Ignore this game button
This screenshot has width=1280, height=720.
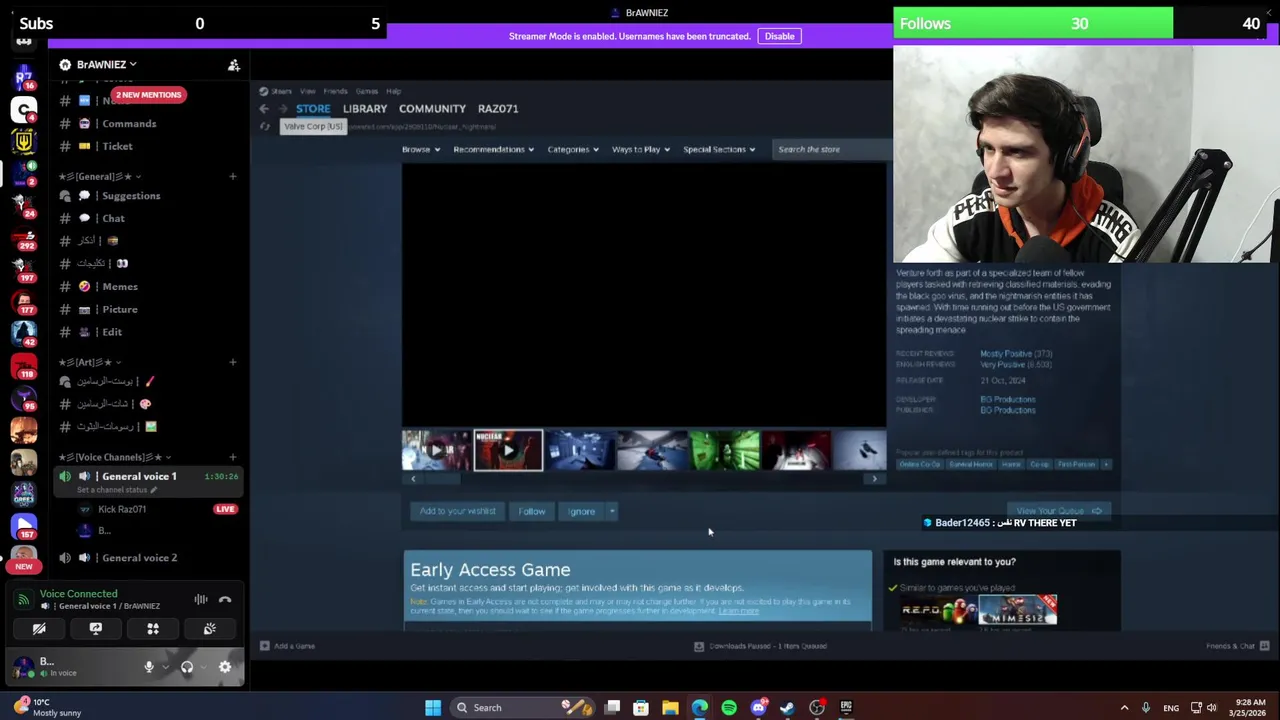pos(581,511)
